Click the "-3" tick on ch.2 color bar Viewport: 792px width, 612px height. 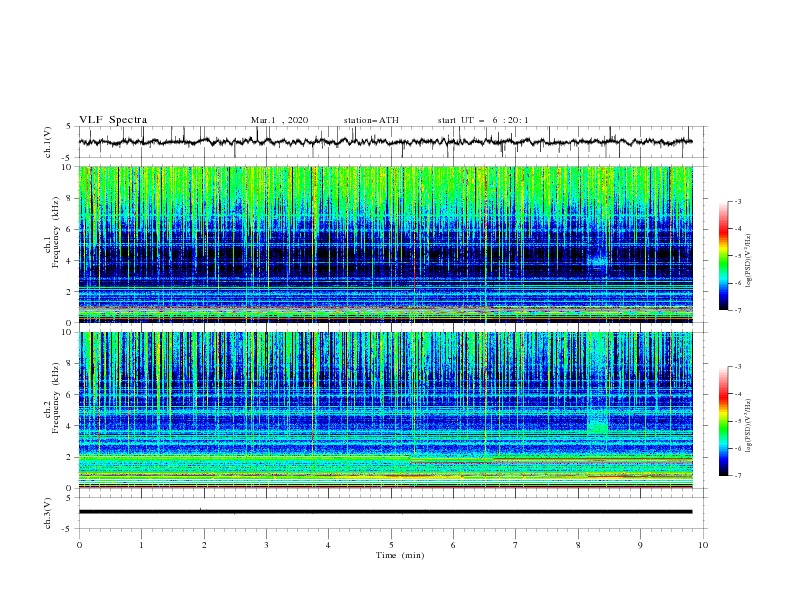click(737, 367)
